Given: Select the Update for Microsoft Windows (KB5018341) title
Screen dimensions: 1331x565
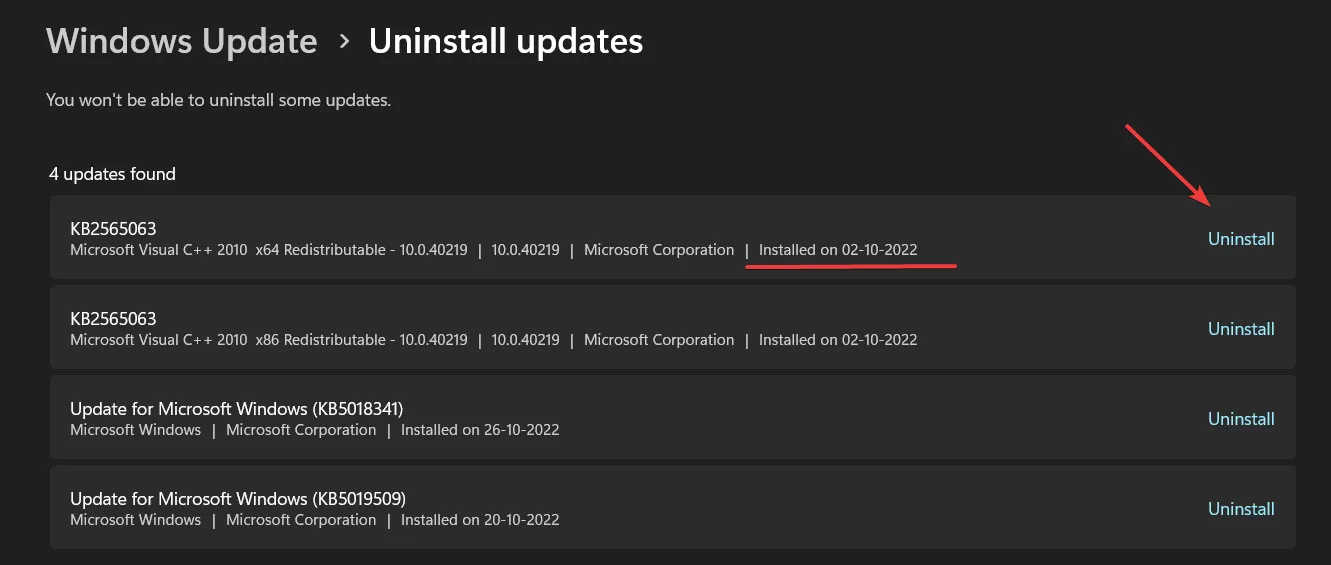Looking at the screenshot, I should point(237,408).
